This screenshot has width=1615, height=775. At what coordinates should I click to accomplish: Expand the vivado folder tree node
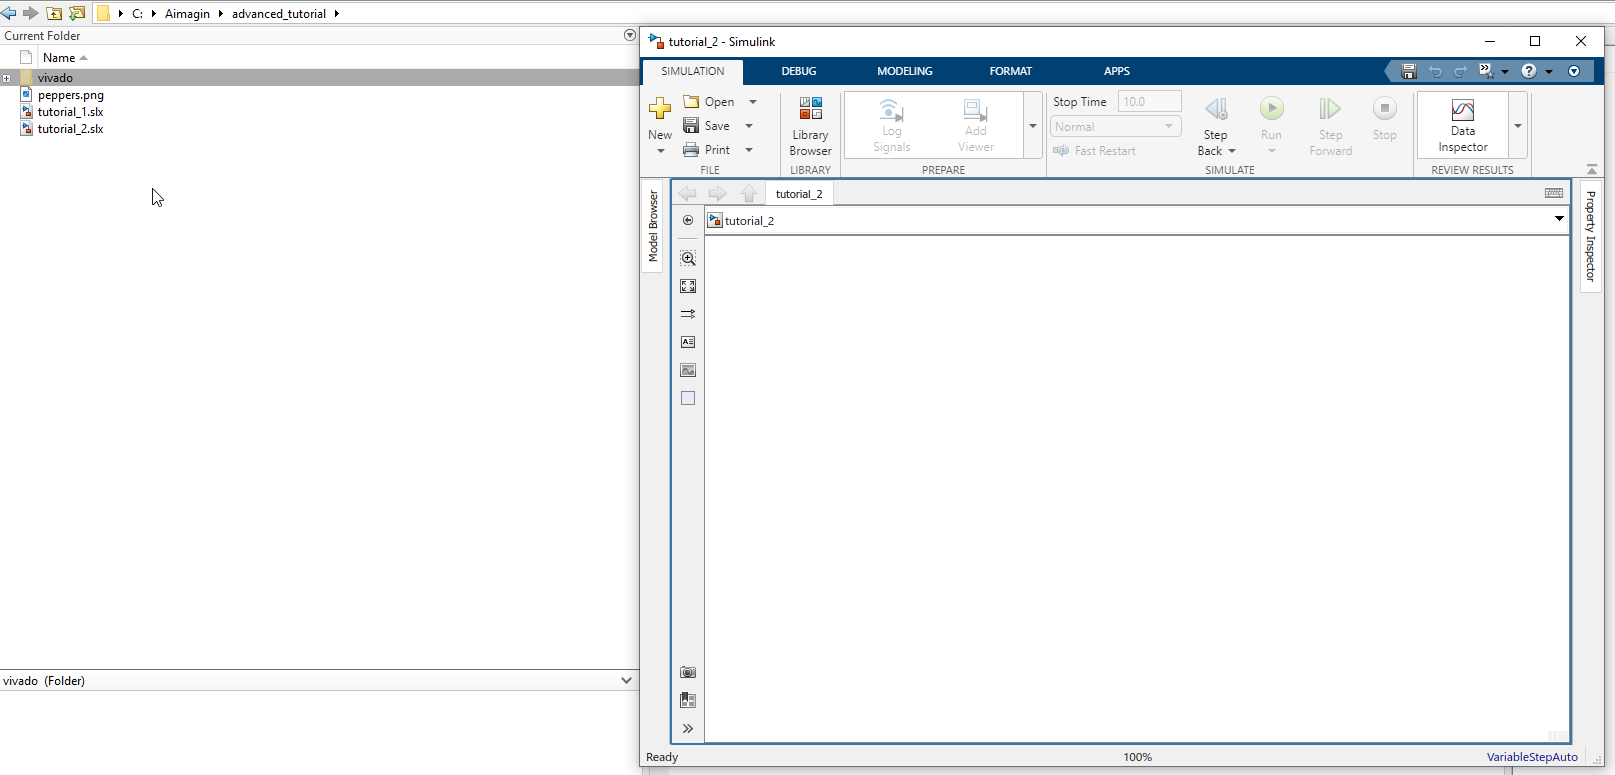tap(7, 78)
